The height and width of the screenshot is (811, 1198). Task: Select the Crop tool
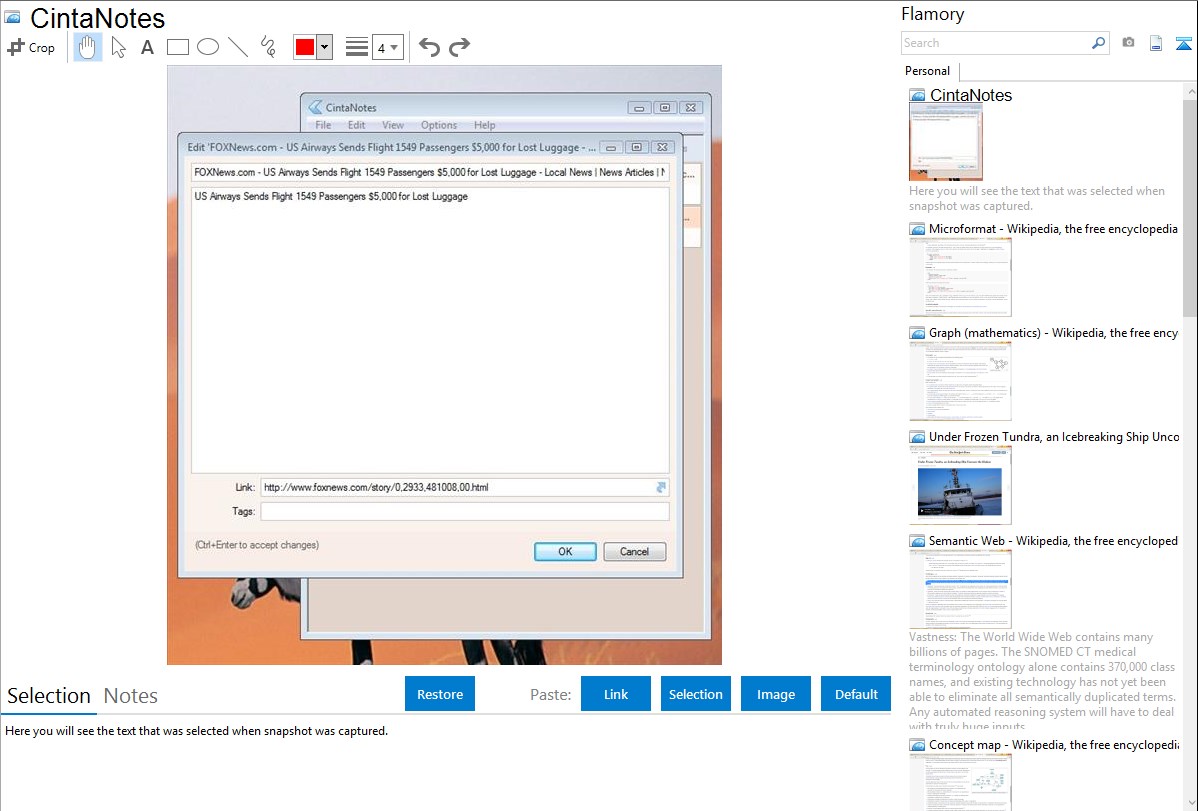coord(31,47)
